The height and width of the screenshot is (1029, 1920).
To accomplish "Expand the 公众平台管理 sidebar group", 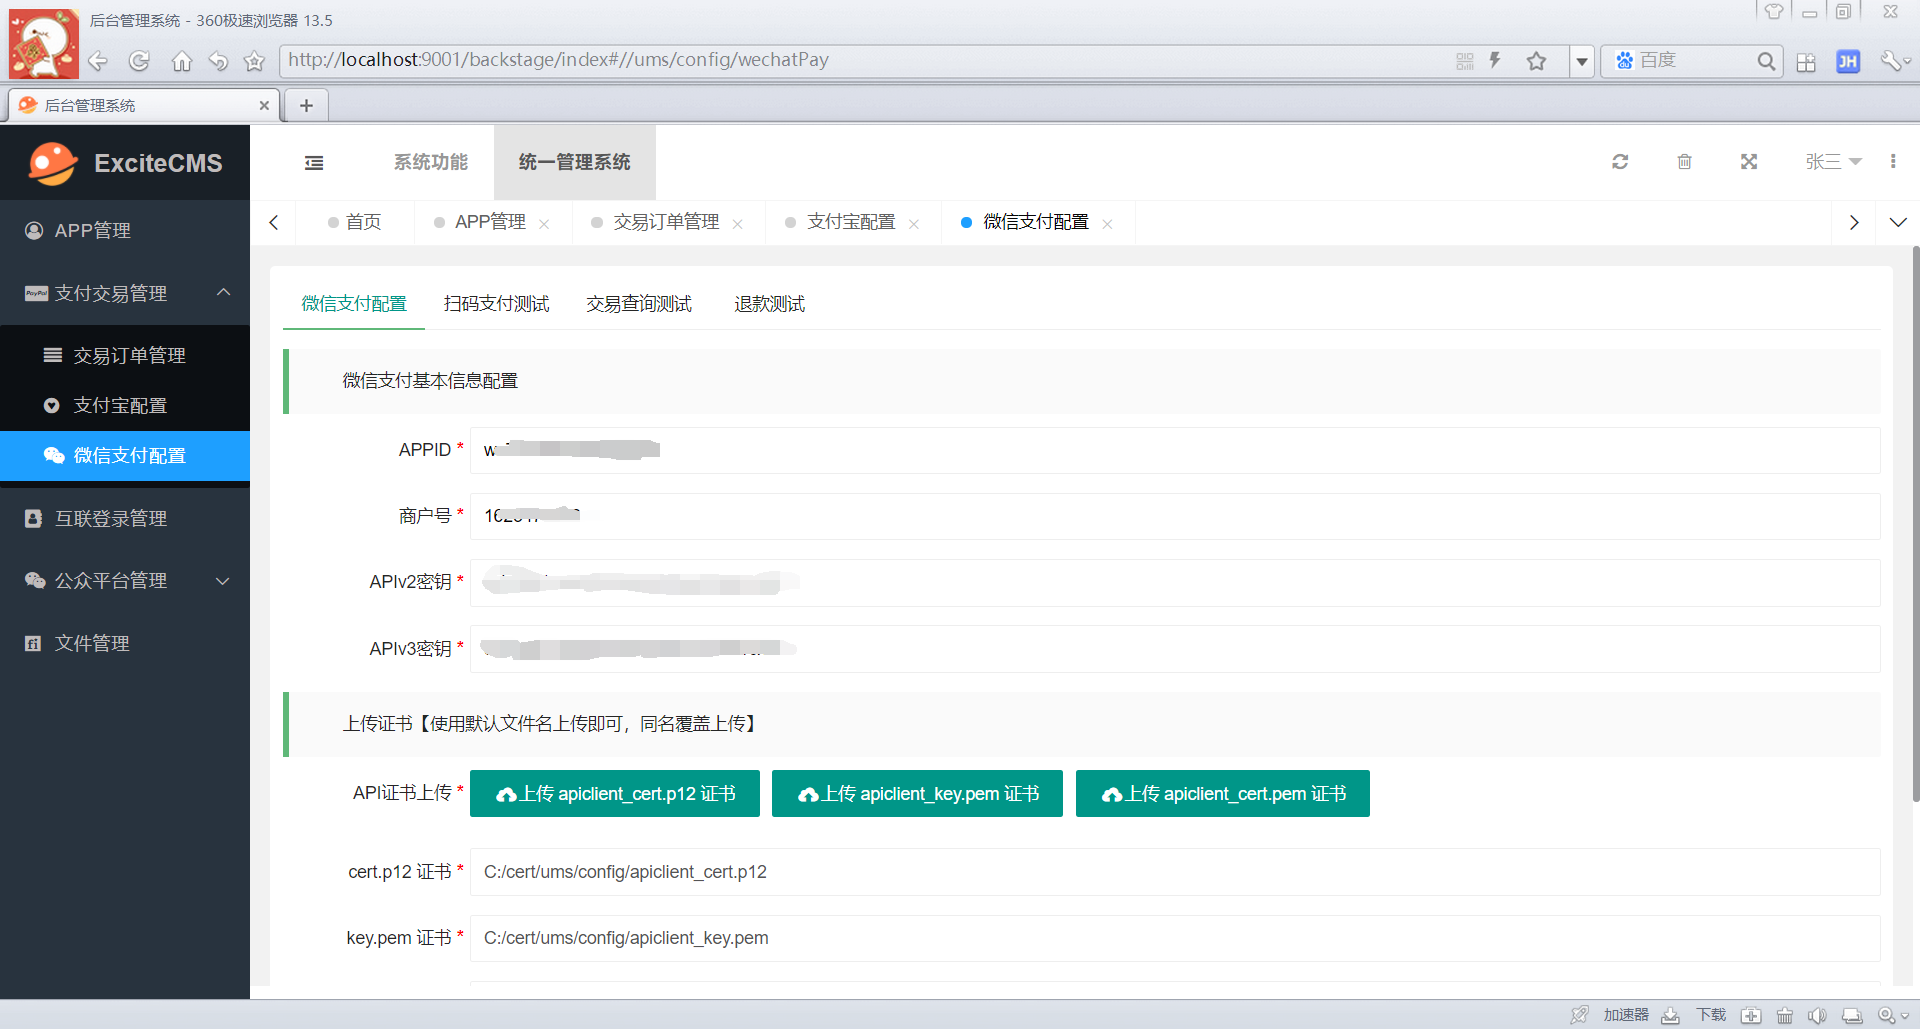I will coord(125,581).
